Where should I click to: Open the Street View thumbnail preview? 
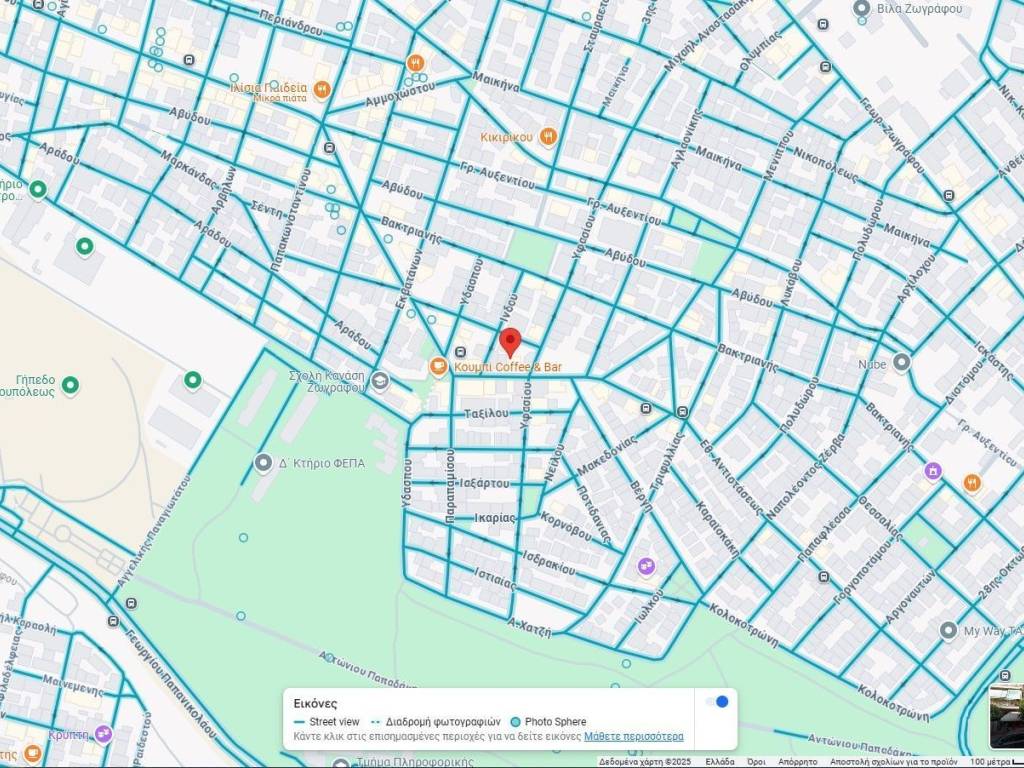click(1006, 714)
